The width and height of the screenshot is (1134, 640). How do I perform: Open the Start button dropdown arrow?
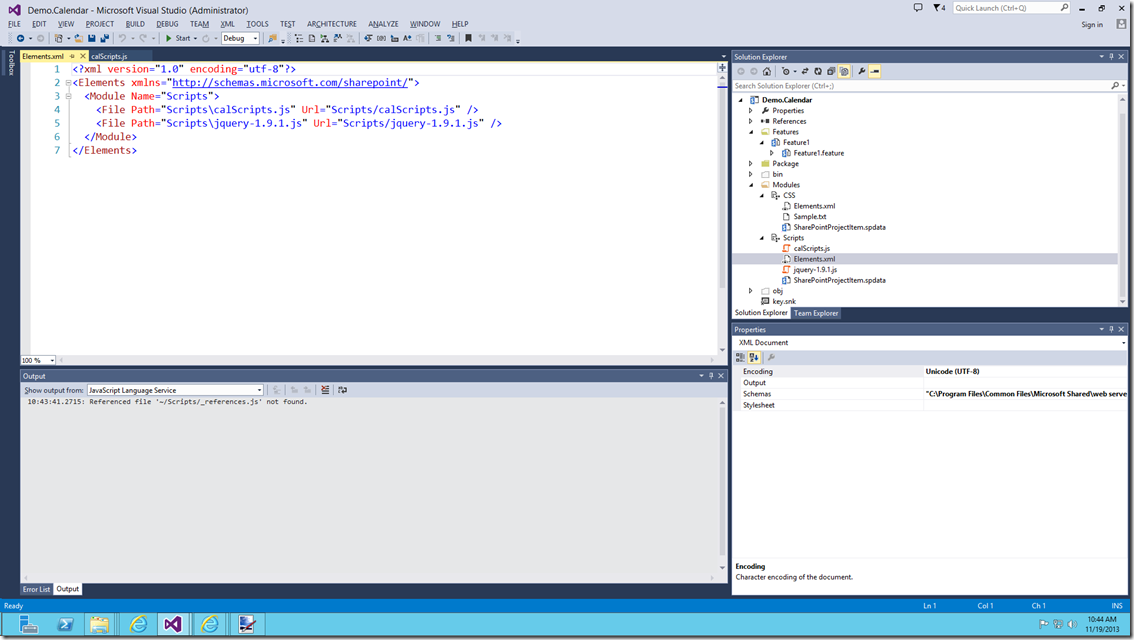pyautogui.click(x=195, y=38)
